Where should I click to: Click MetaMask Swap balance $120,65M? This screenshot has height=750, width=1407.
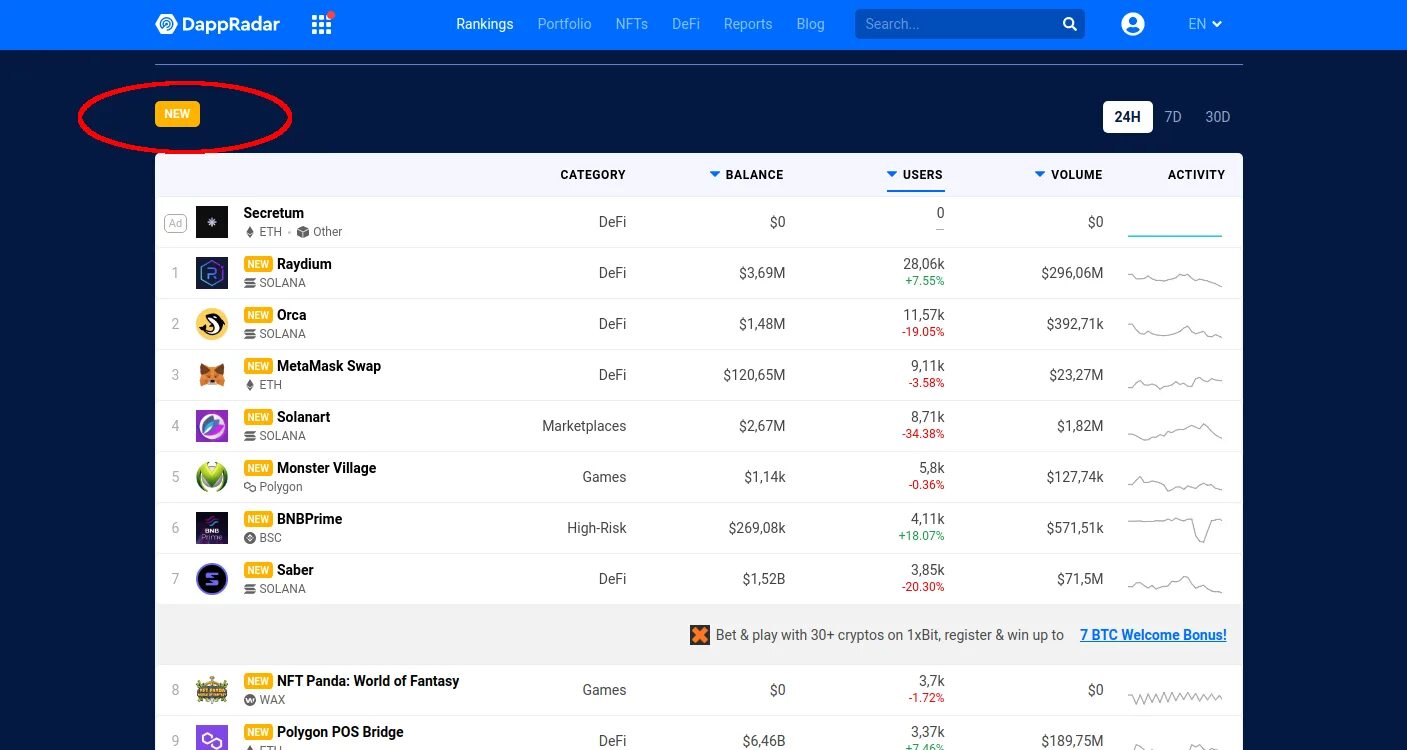(755, 375)
